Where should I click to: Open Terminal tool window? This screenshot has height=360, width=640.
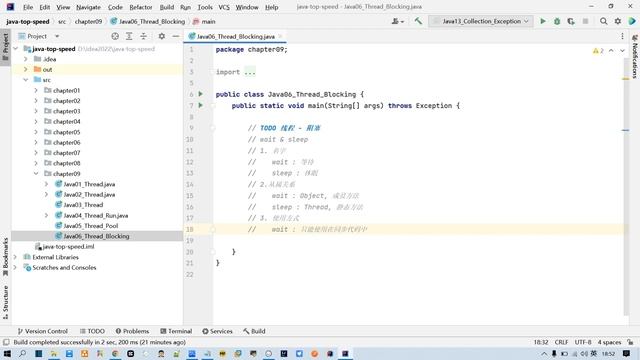point(176,331)
